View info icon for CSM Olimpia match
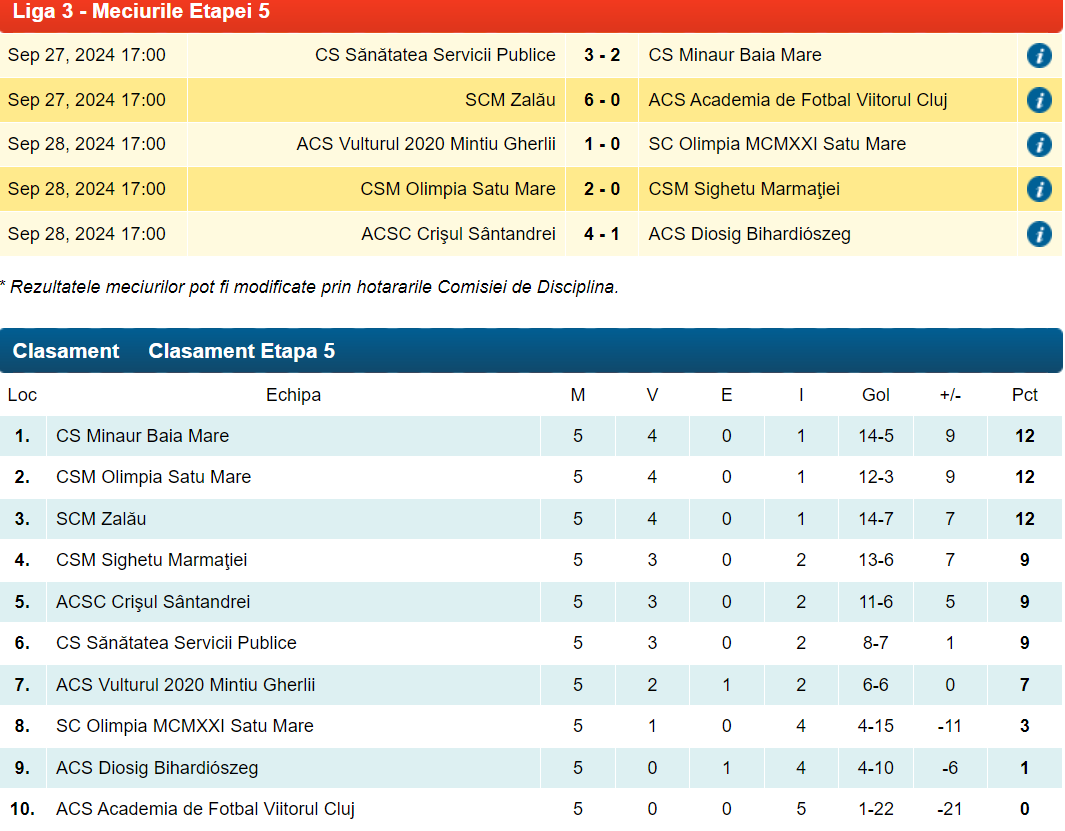1065x831 pixels. (1039, 189)
